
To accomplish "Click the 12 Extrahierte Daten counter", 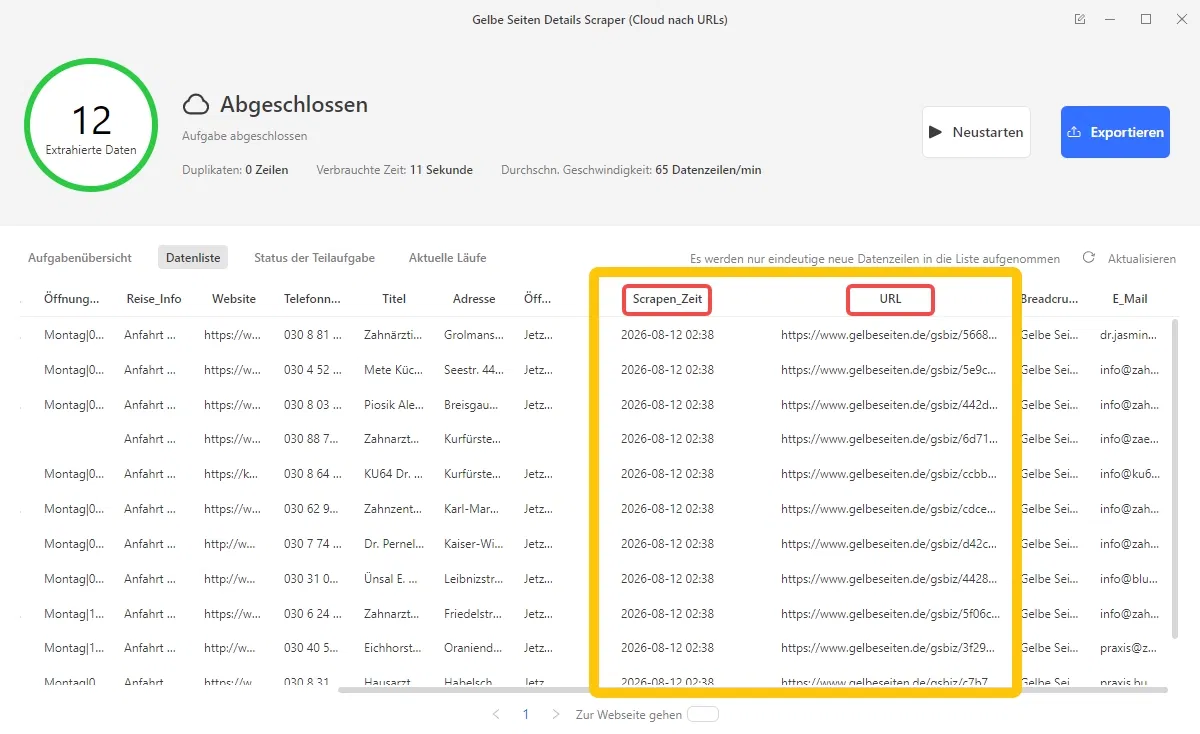I will (91, 124).
